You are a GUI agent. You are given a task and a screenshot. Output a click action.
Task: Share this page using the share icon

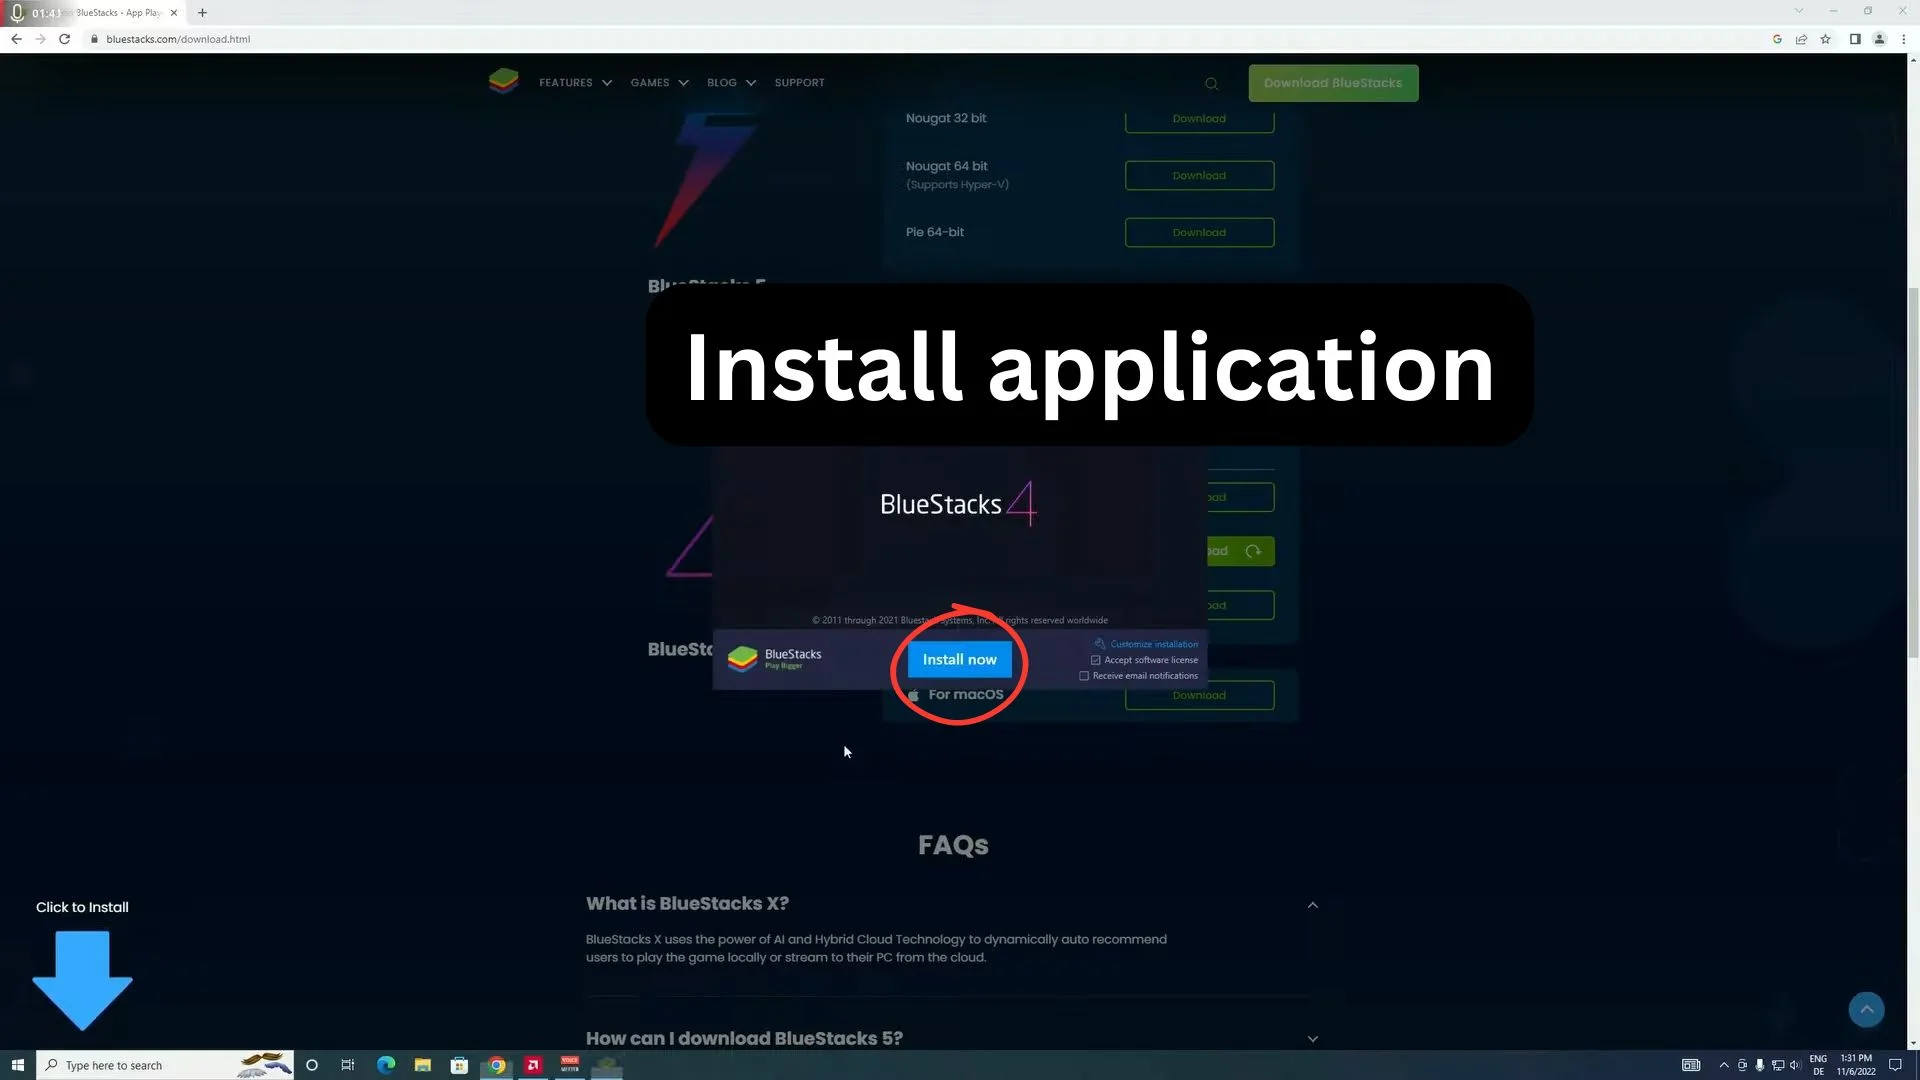(1801, 39)
